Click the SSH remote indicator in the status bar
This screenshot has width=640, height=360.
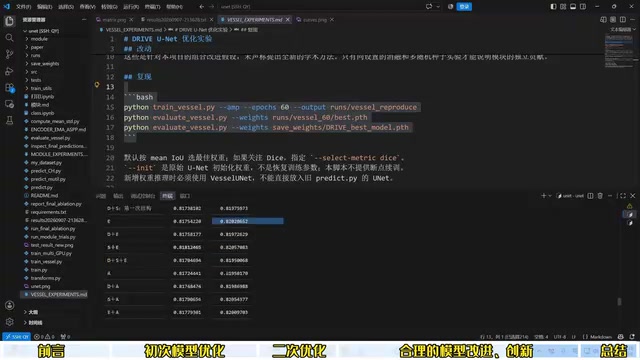[x=17, y=337]
